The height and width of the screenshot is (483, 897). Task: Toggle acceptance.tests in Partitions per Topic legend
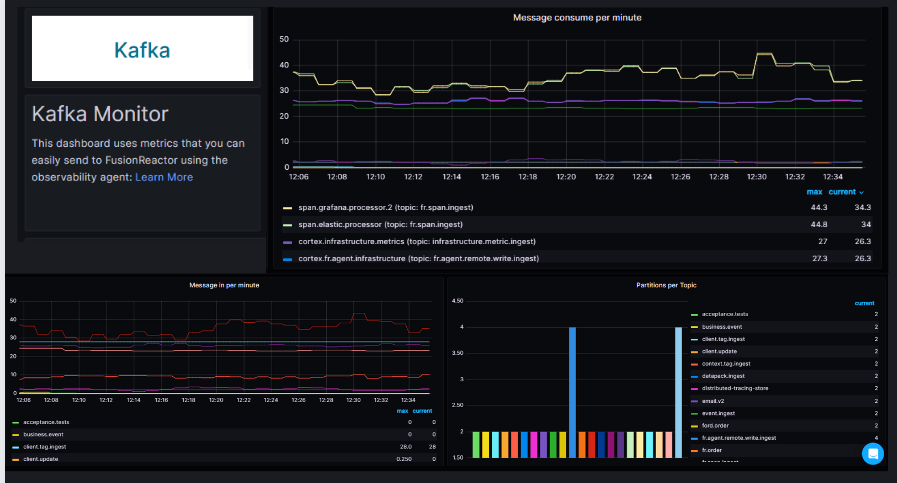[x=725, y=314]
